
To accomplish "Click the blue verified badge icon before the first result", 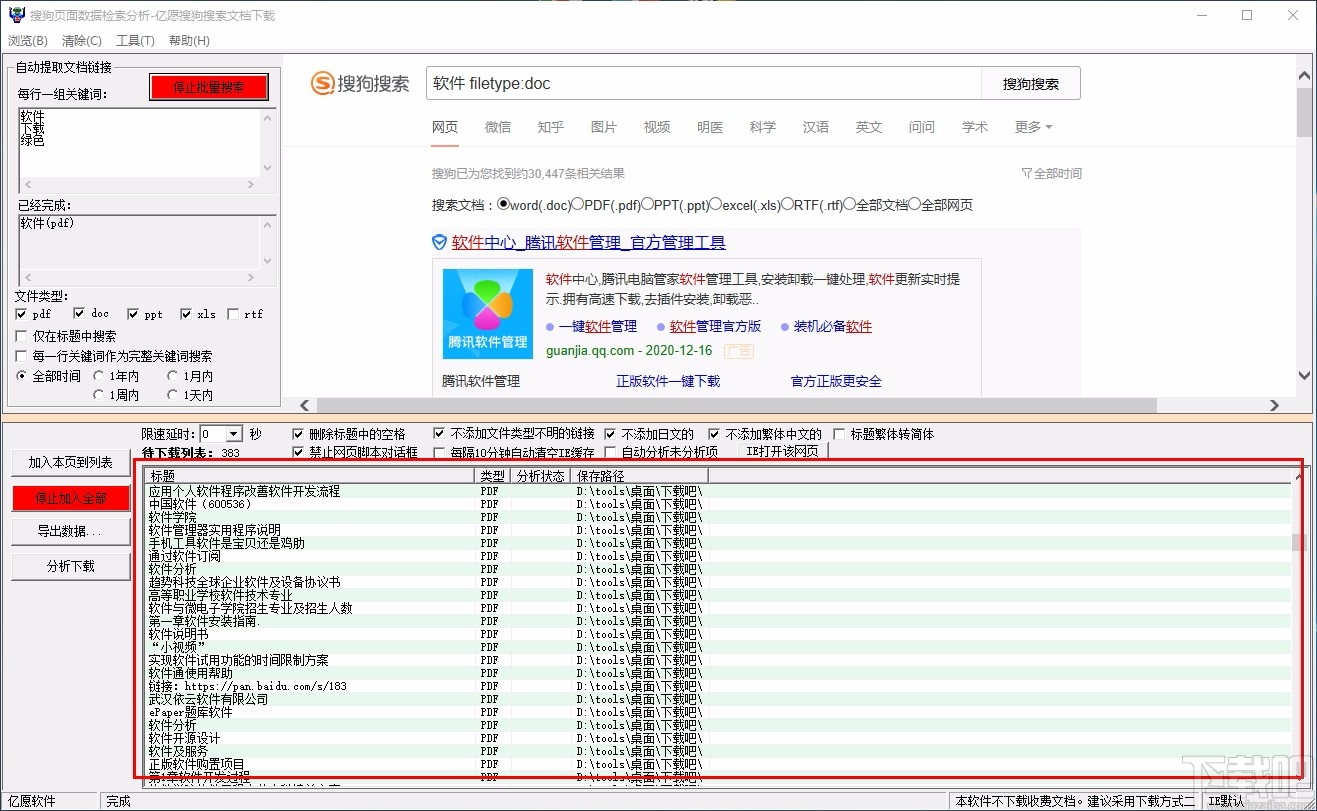I will point(439,241).
